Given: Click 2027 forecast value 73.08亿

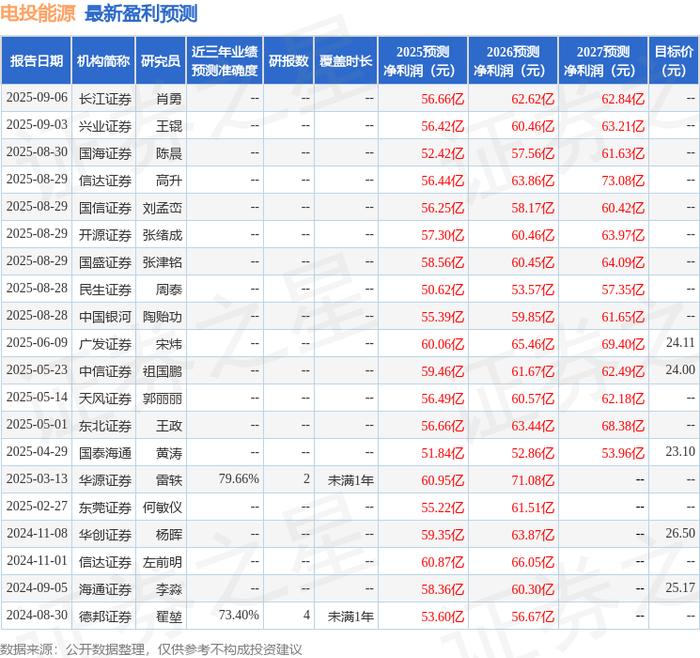Looking at the screenshot, I should coord(623,180).
